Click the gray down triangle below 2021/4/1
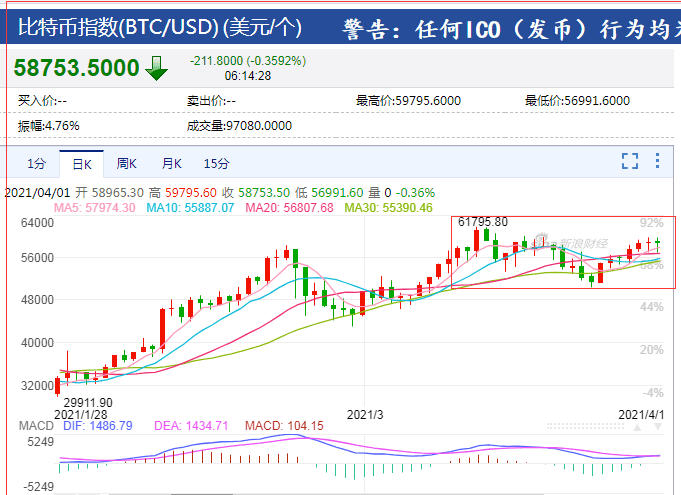This screenshot has width=681, height=495. point(658,427)
